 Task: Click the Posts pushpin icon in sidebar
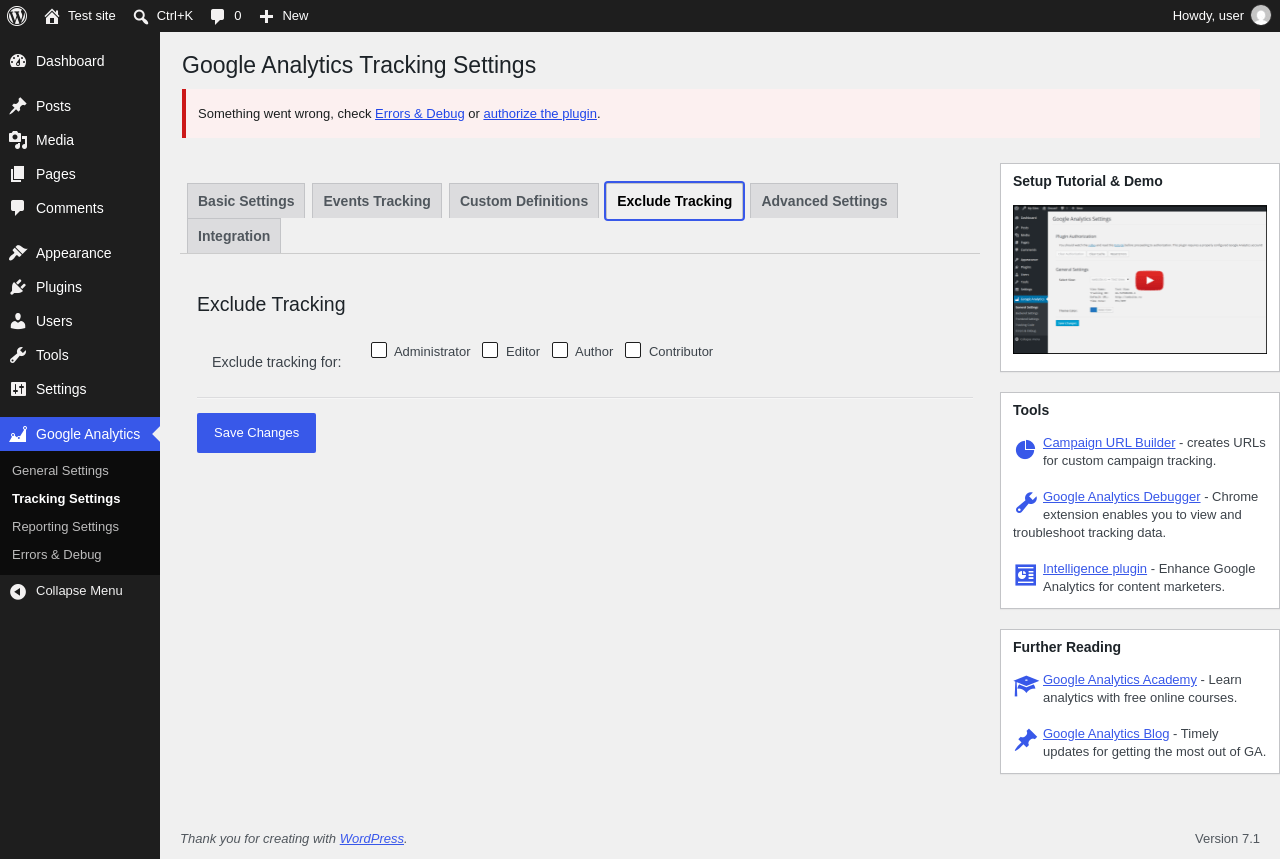click(18, 106)
